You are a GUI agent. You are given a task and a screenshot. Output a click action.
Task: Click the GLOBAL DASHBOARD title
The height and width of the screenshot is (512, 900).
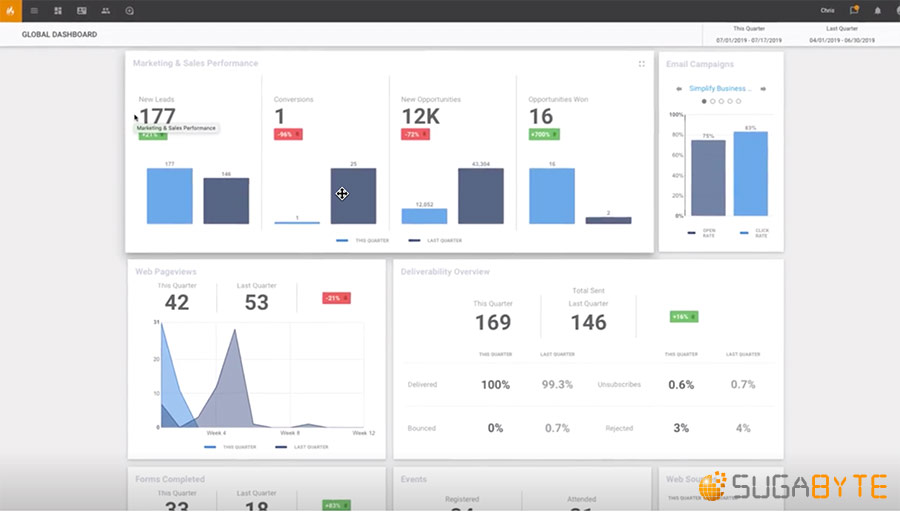(59, 34)
